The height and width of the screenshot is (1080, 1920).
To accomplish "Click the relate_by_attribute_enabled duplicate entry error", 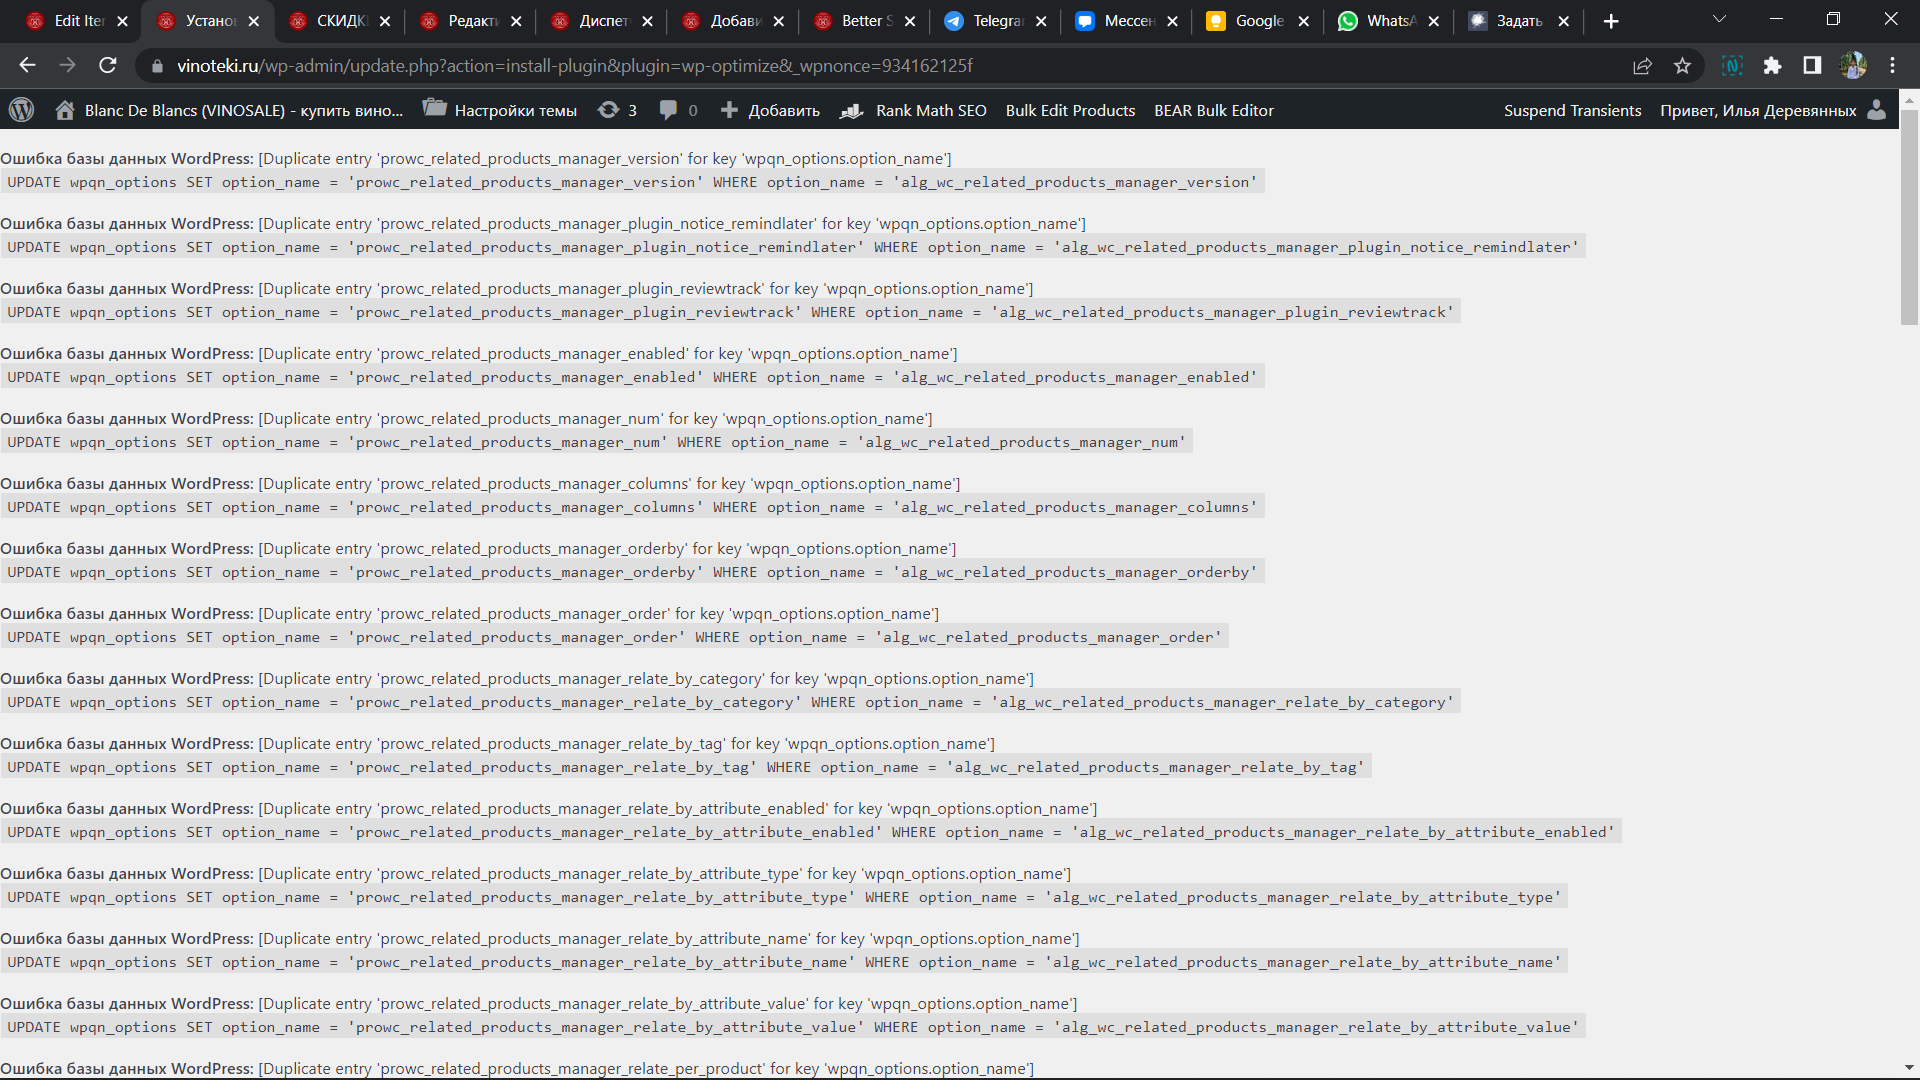I will point(549,809).
